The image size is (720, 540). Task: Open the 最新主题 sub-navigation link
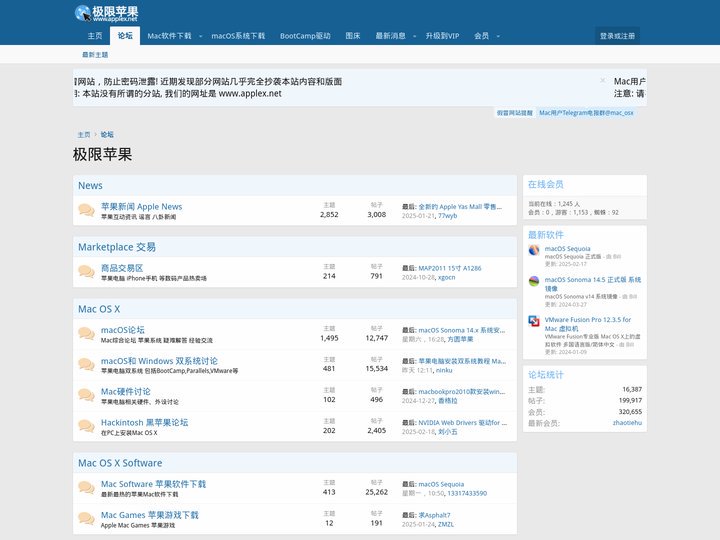coord(95,55)
